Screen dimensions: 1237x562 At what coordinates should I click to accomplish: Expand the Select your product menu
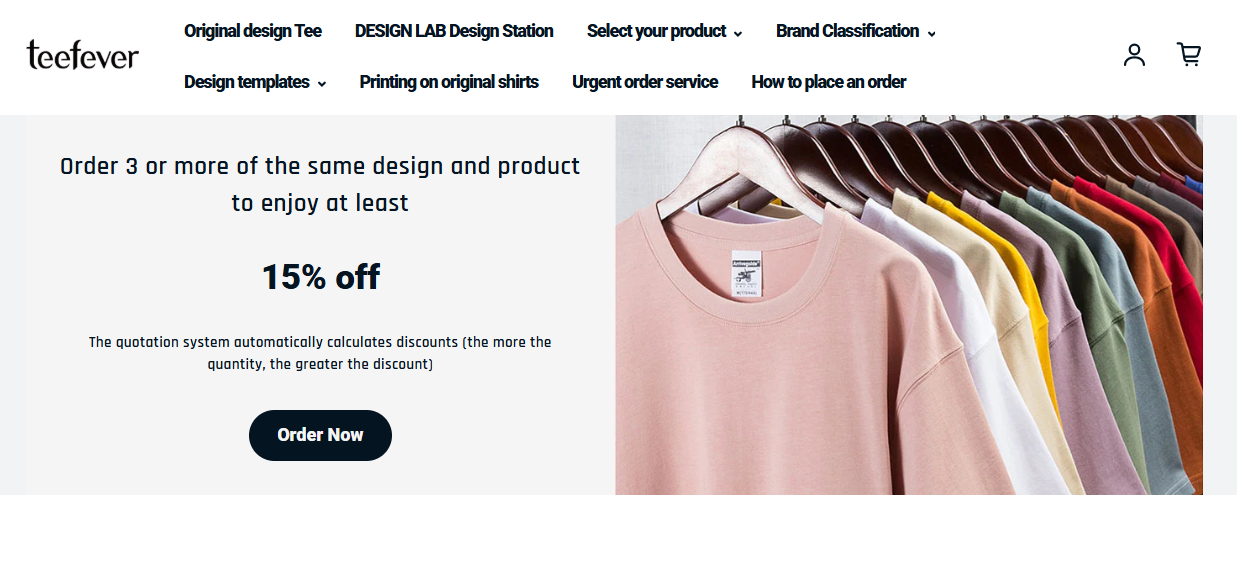664,31
